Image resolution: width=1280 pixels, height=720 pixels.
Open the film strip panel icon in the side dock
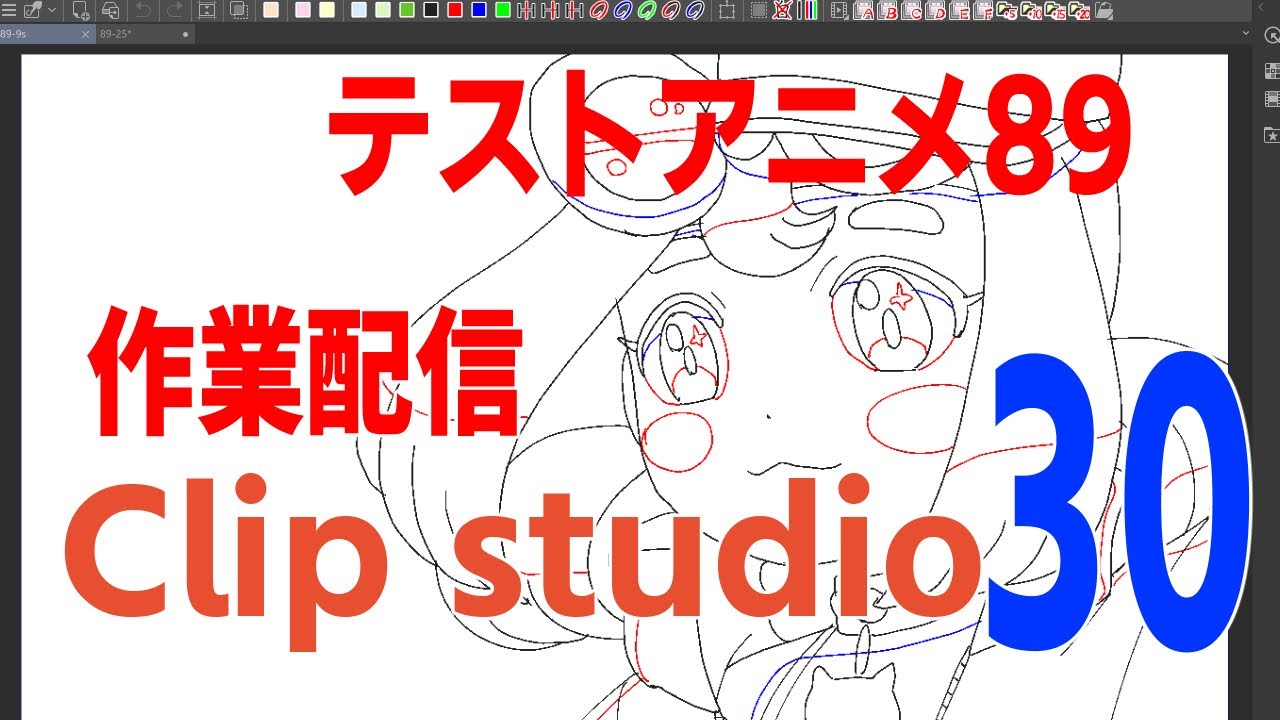(x=1272, y=99)
